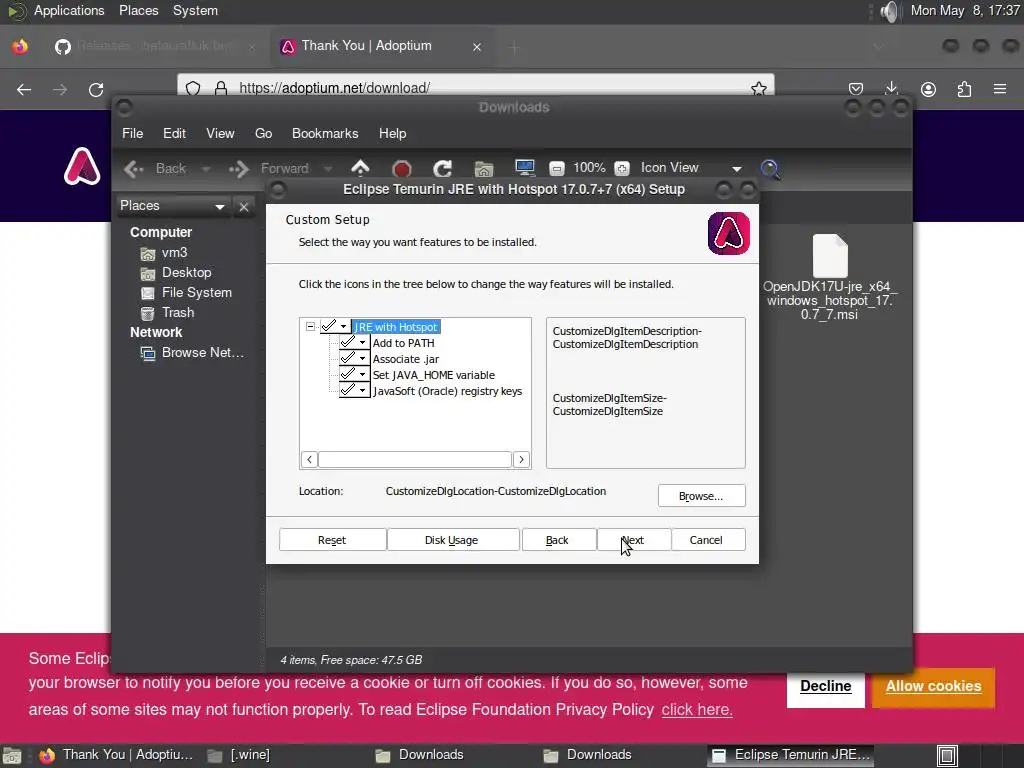Open Firefox extensions puzzle icon
The height and width of the screenshot is (768, 1024).
coord(964,89)
